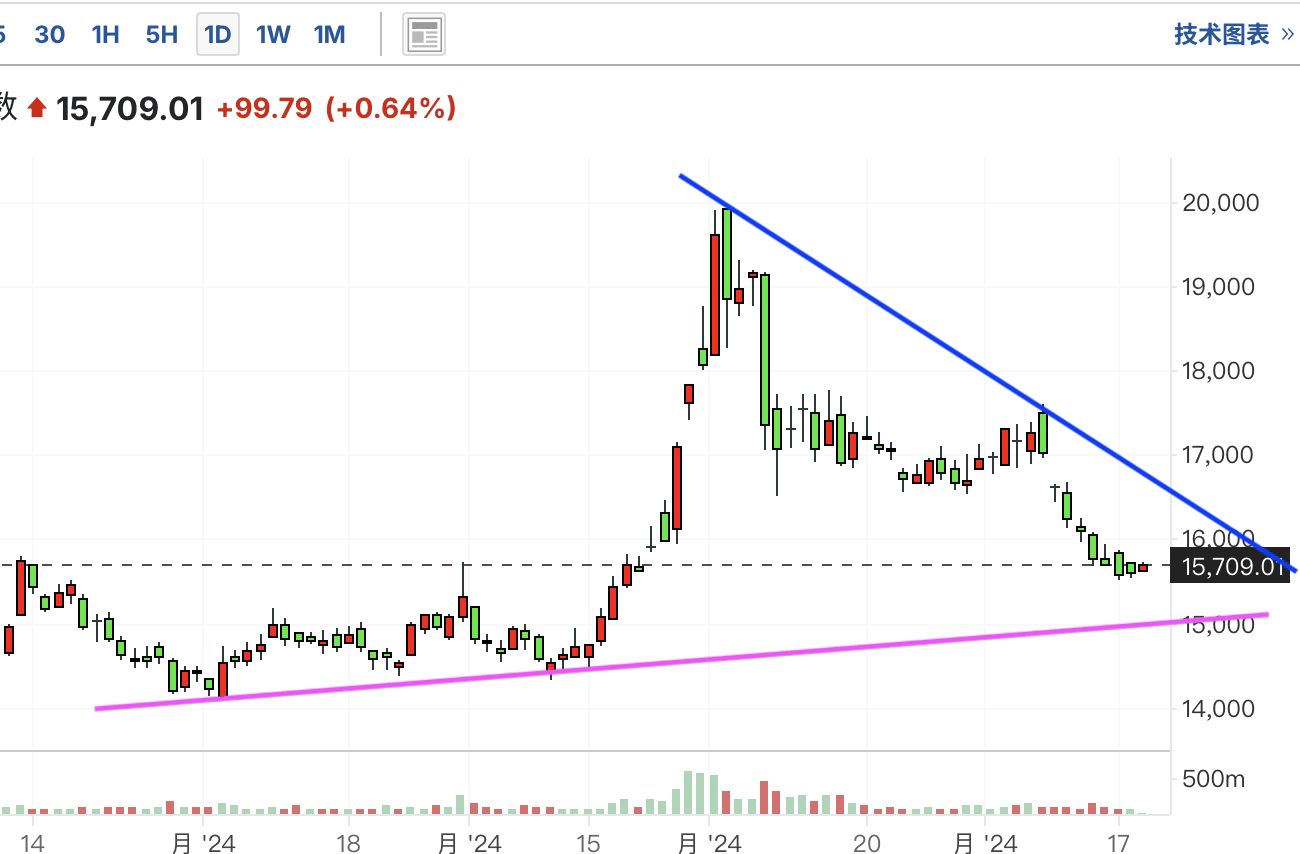Click the 17,000 price axis label
This screenshot has width=1300, height=854.
[x=1219, y=455]
